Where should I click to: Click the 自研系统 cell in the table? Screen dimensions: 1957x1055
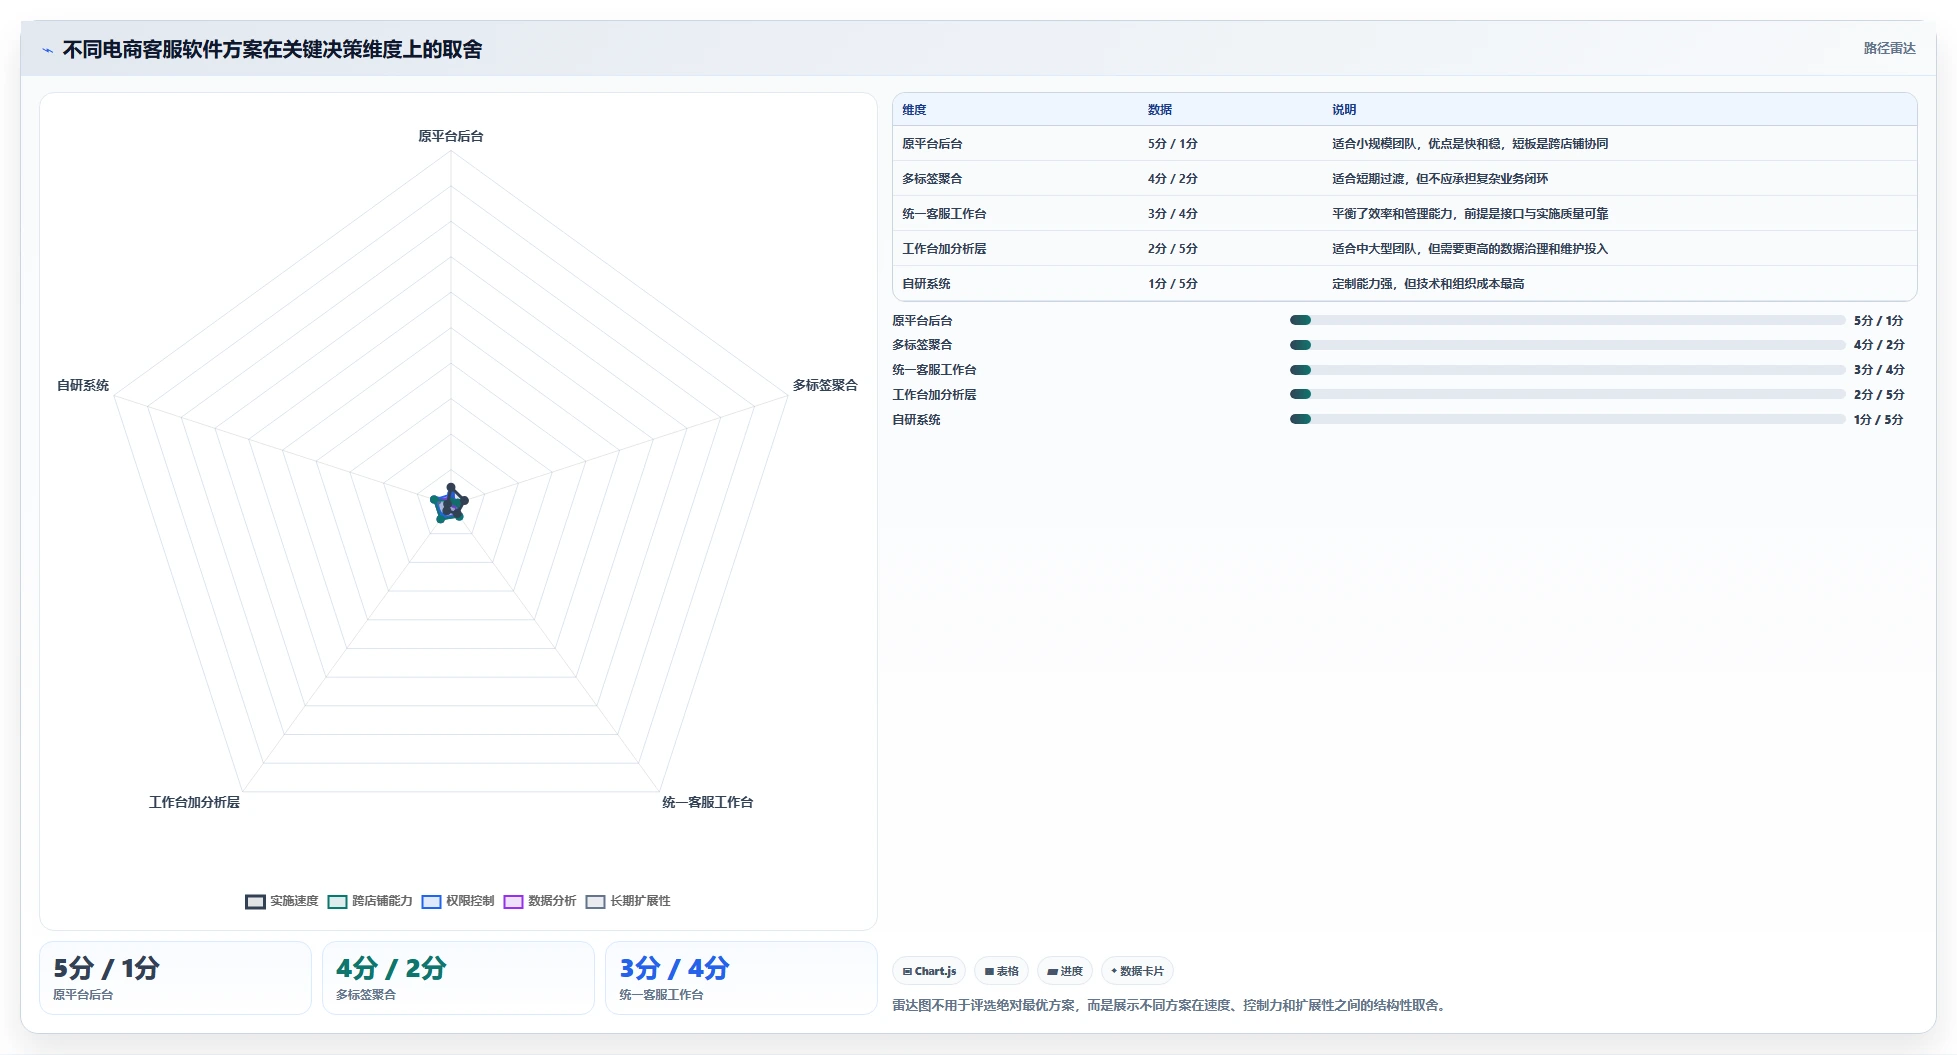pos(926,284)
